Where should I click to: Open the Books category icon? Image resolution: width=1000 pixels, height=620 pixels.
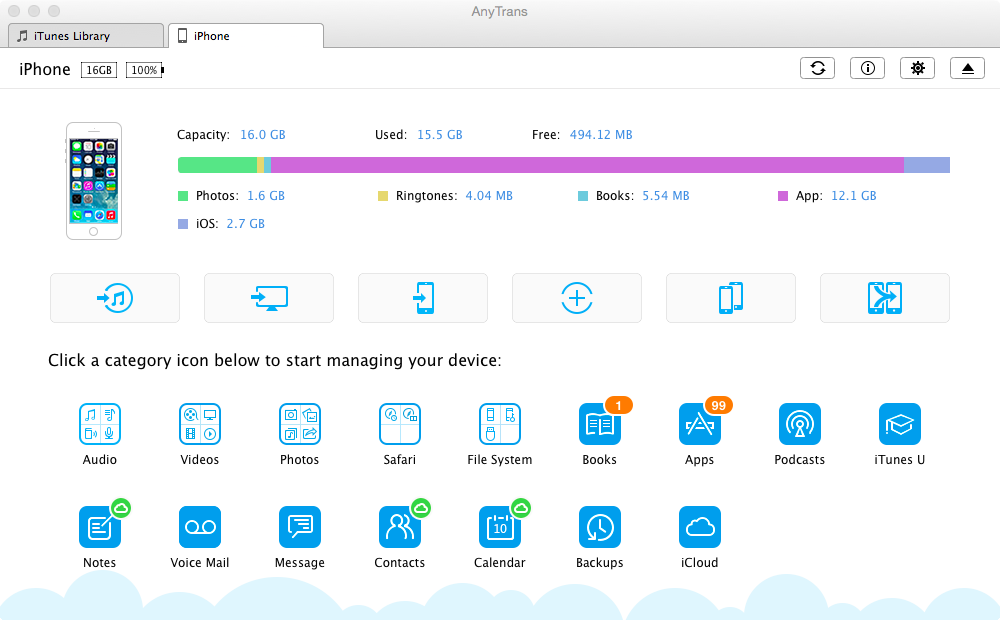coord(599,424)
